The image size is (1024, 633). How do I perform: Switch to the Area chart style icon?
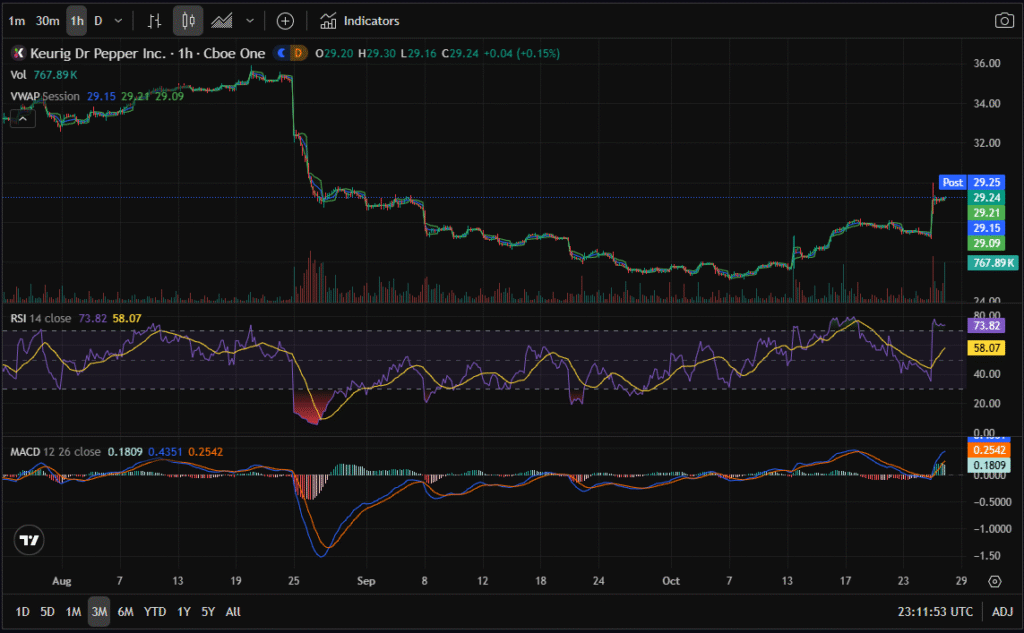click(x=222, y=20)
